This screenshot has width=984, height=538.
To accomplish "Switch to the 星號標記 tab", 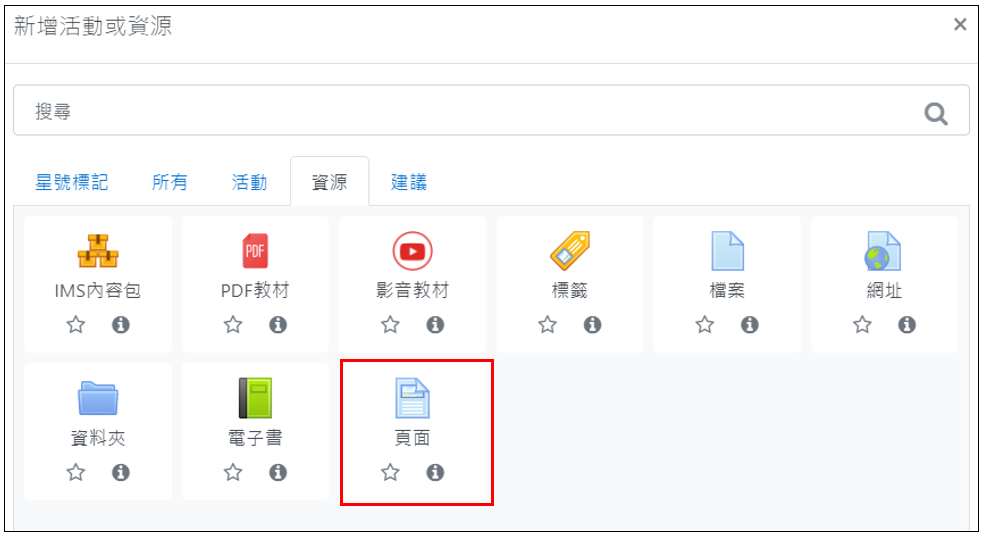I will 72,182.
